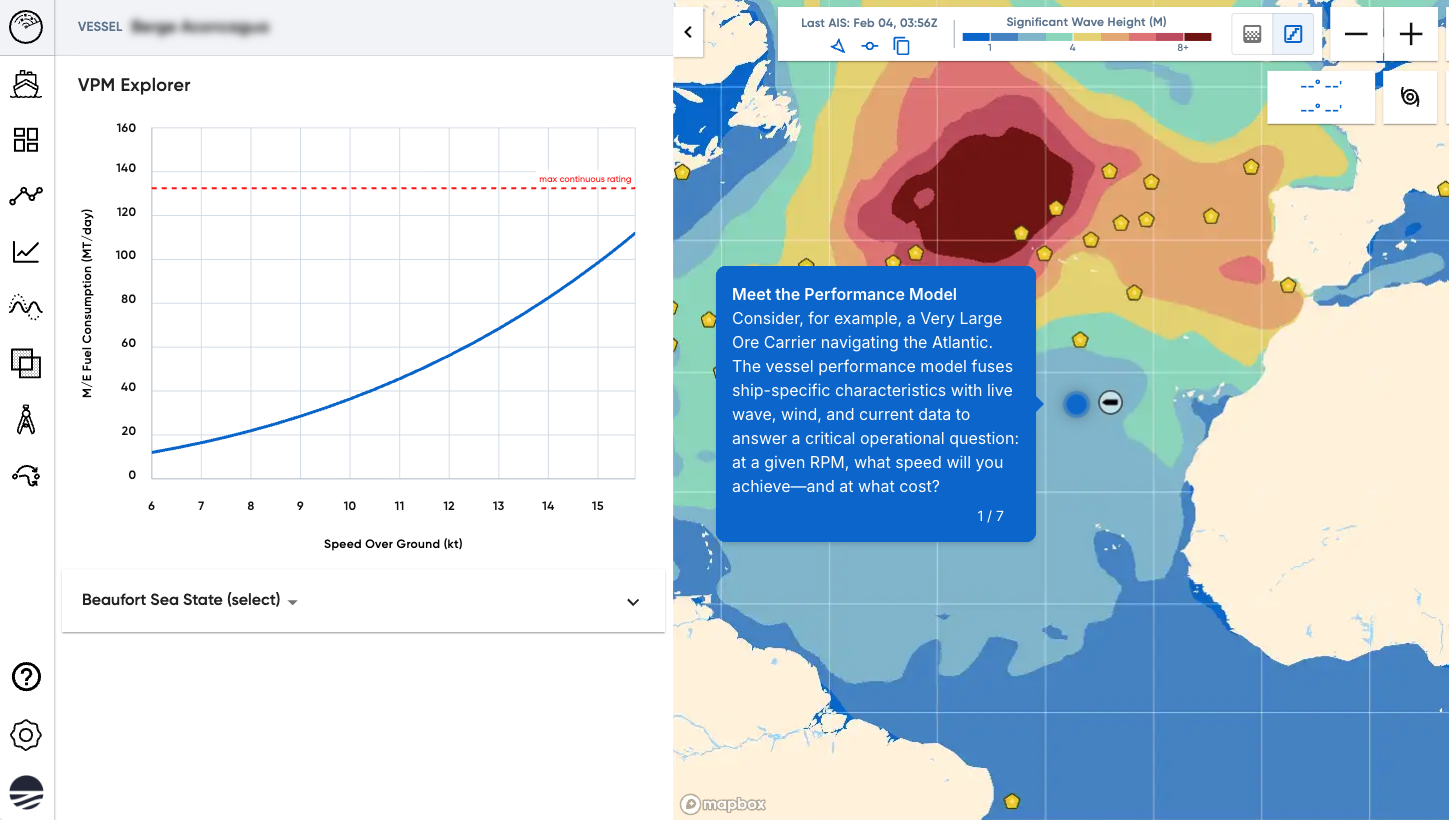Viewport: 1449px width, 820px height.
Task: Toggle the stepped contour map display
Action: coord(1293,34)
